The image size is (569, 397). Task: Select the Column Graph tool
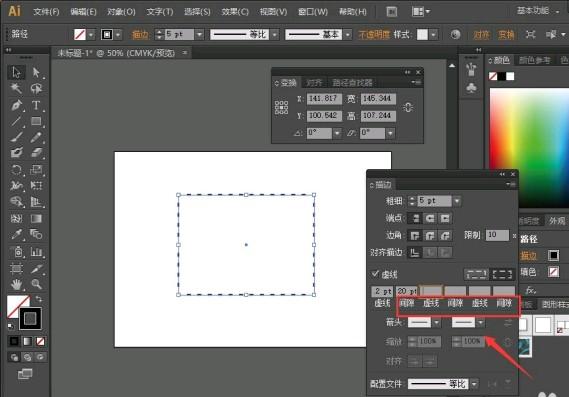coord(36,251)
